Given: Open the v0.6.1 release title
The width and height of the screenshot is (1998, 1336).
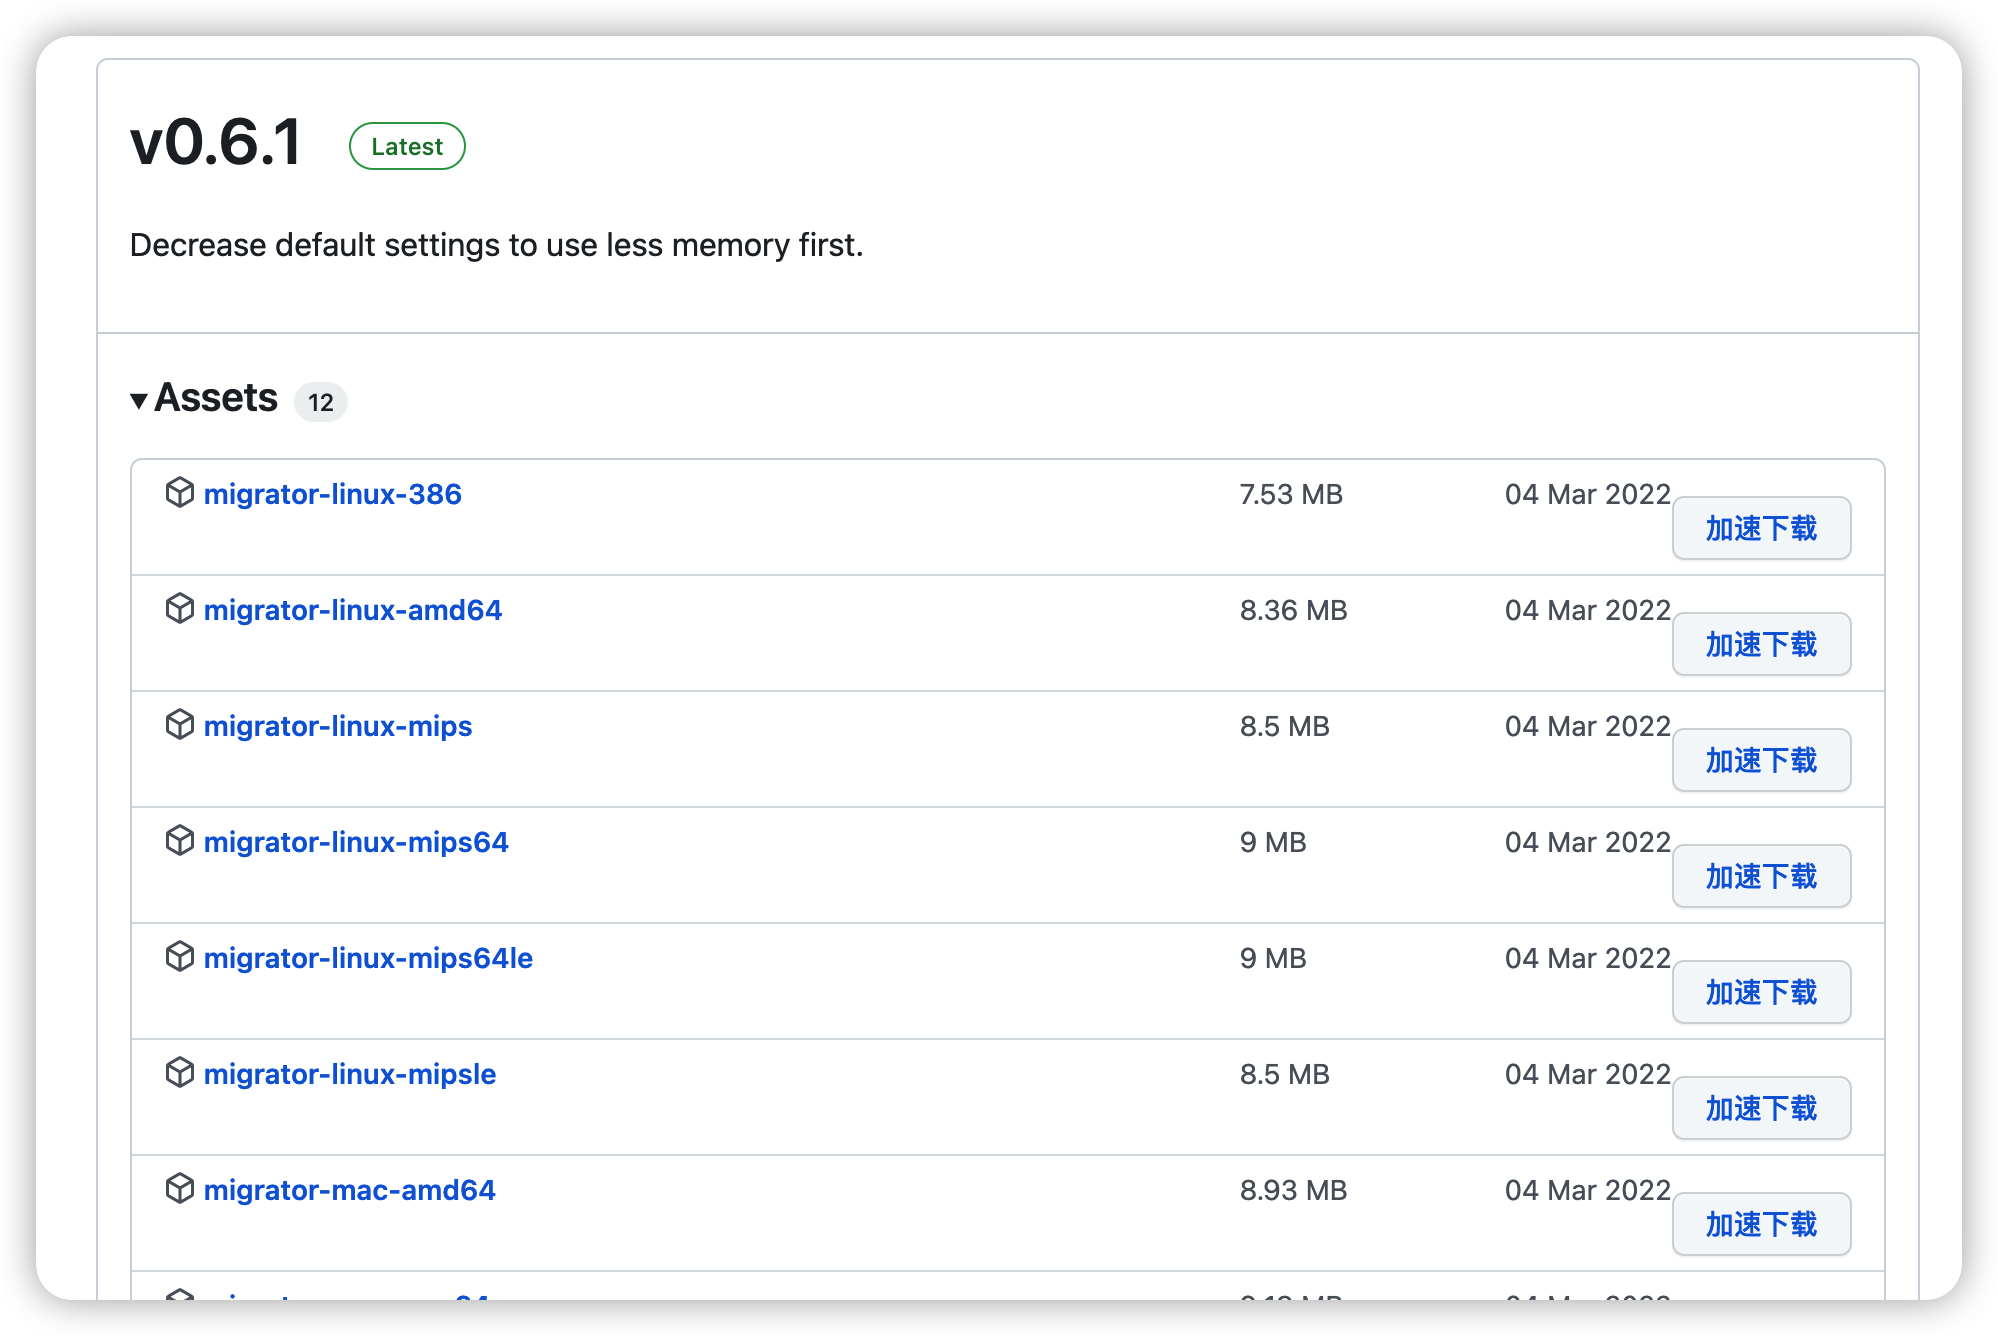Looking at the screenshot, I should [x=216, y=142].
